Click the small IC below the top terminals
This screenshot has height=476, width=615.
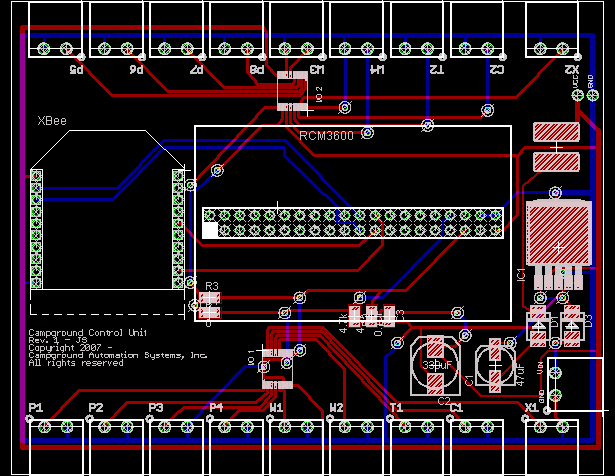tap(293, 92)
